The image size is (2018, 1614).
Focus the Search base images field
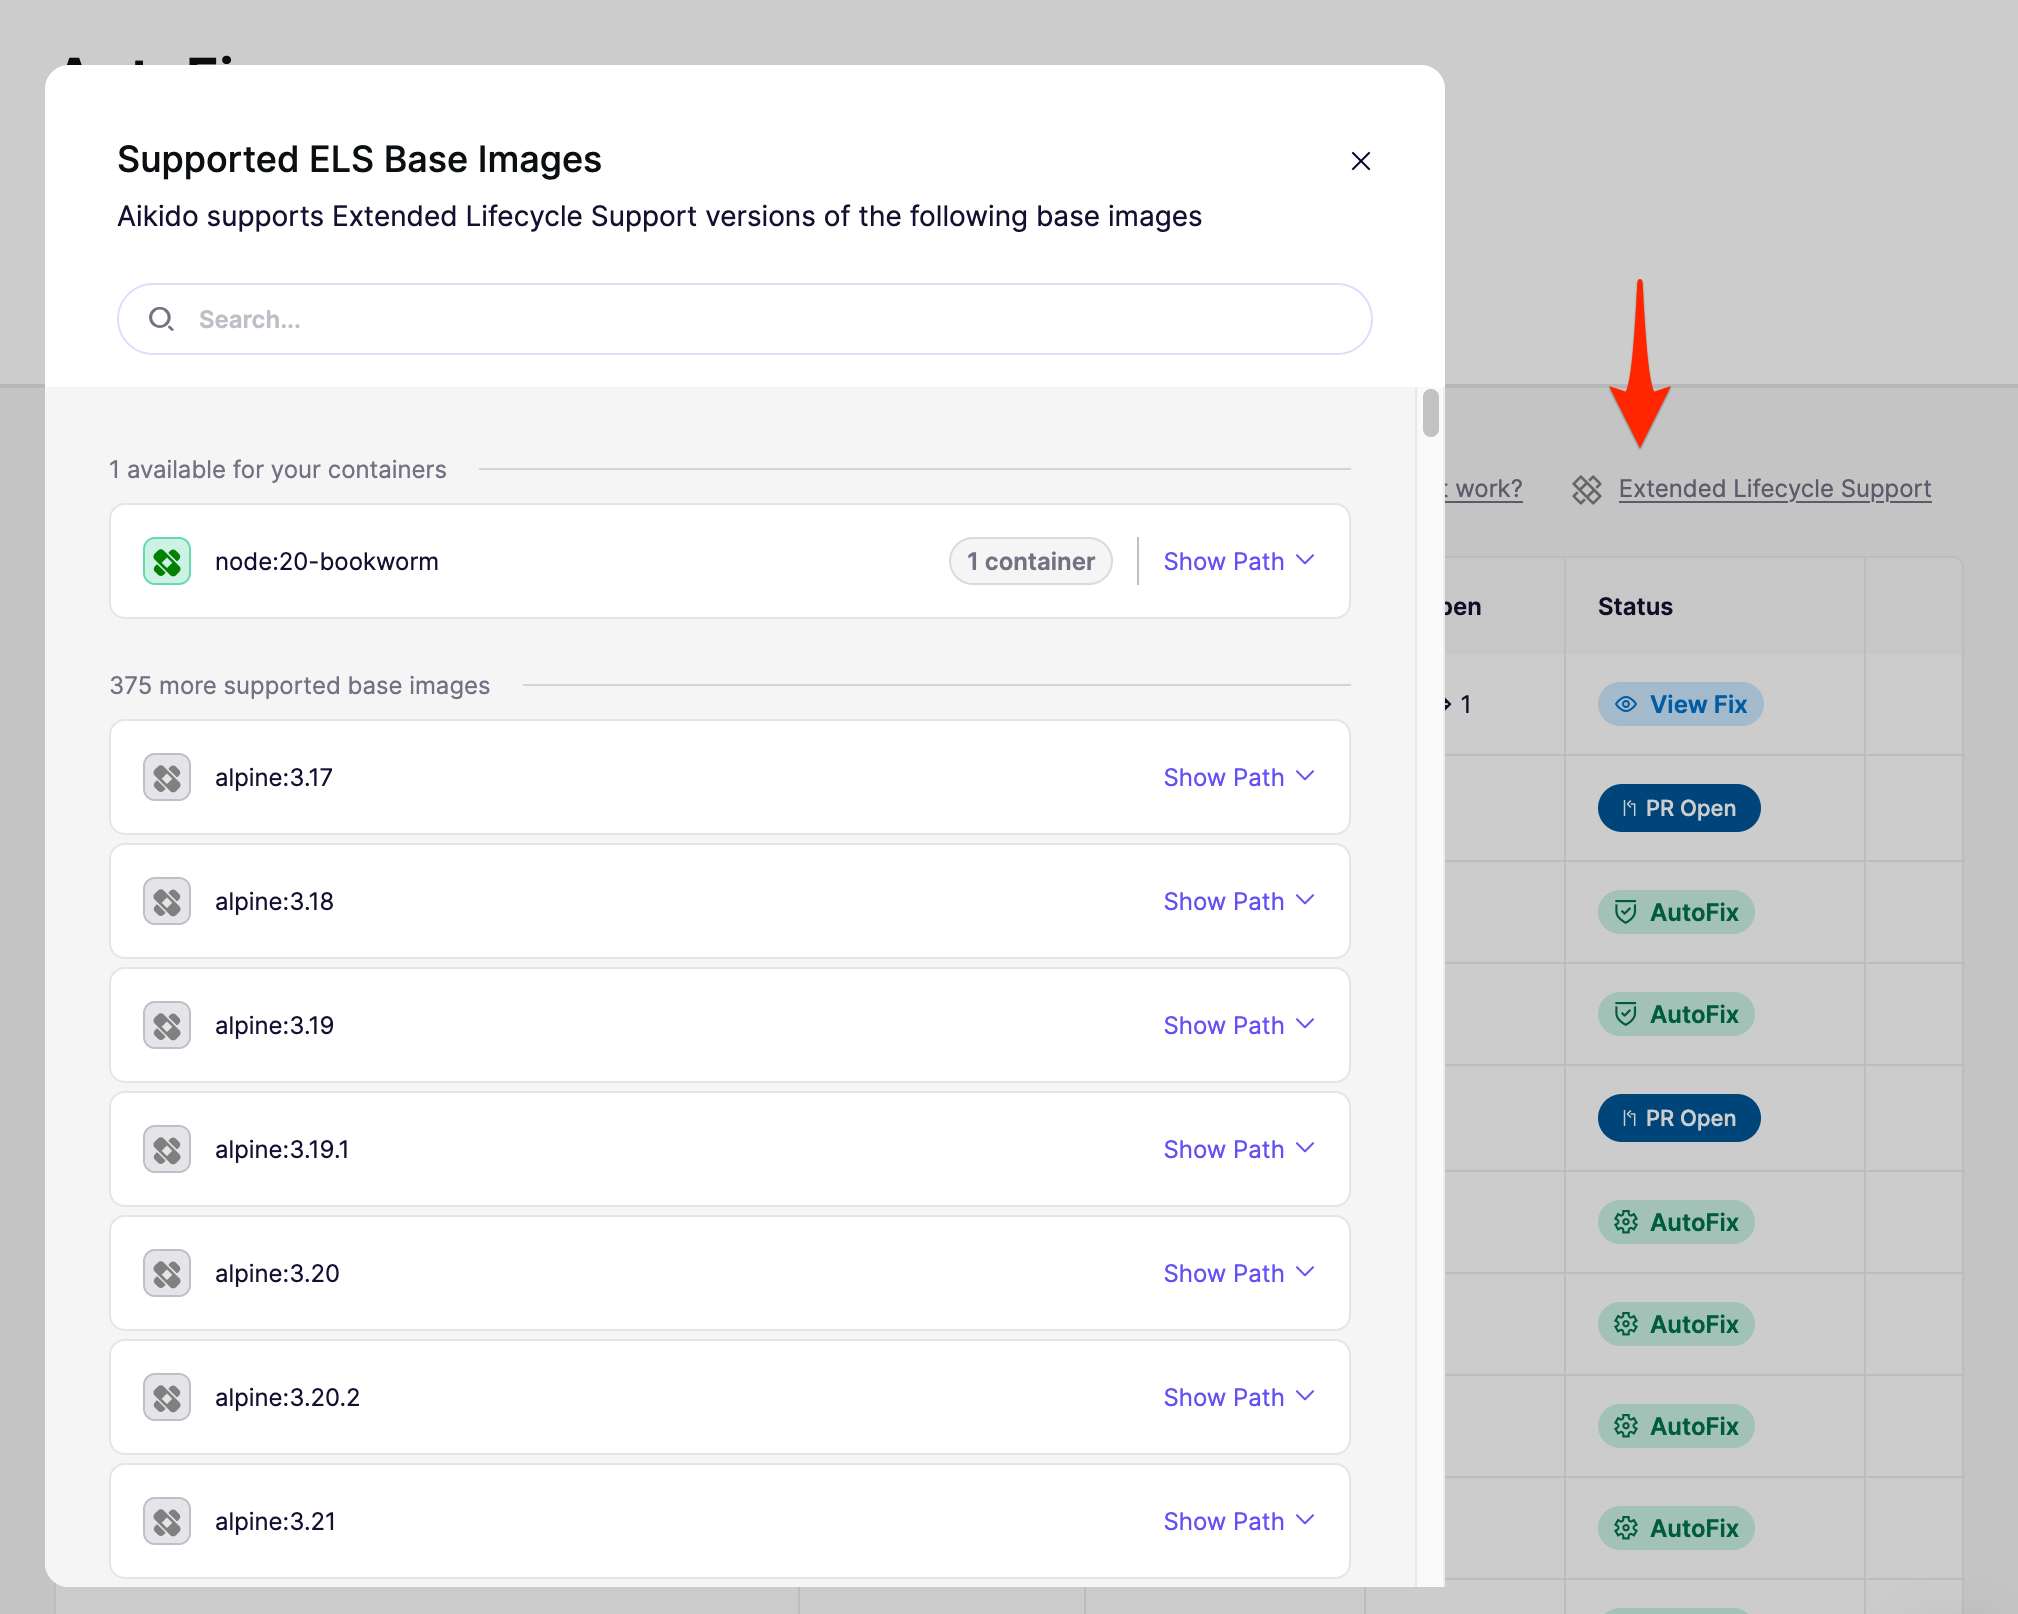coord(745,319)
